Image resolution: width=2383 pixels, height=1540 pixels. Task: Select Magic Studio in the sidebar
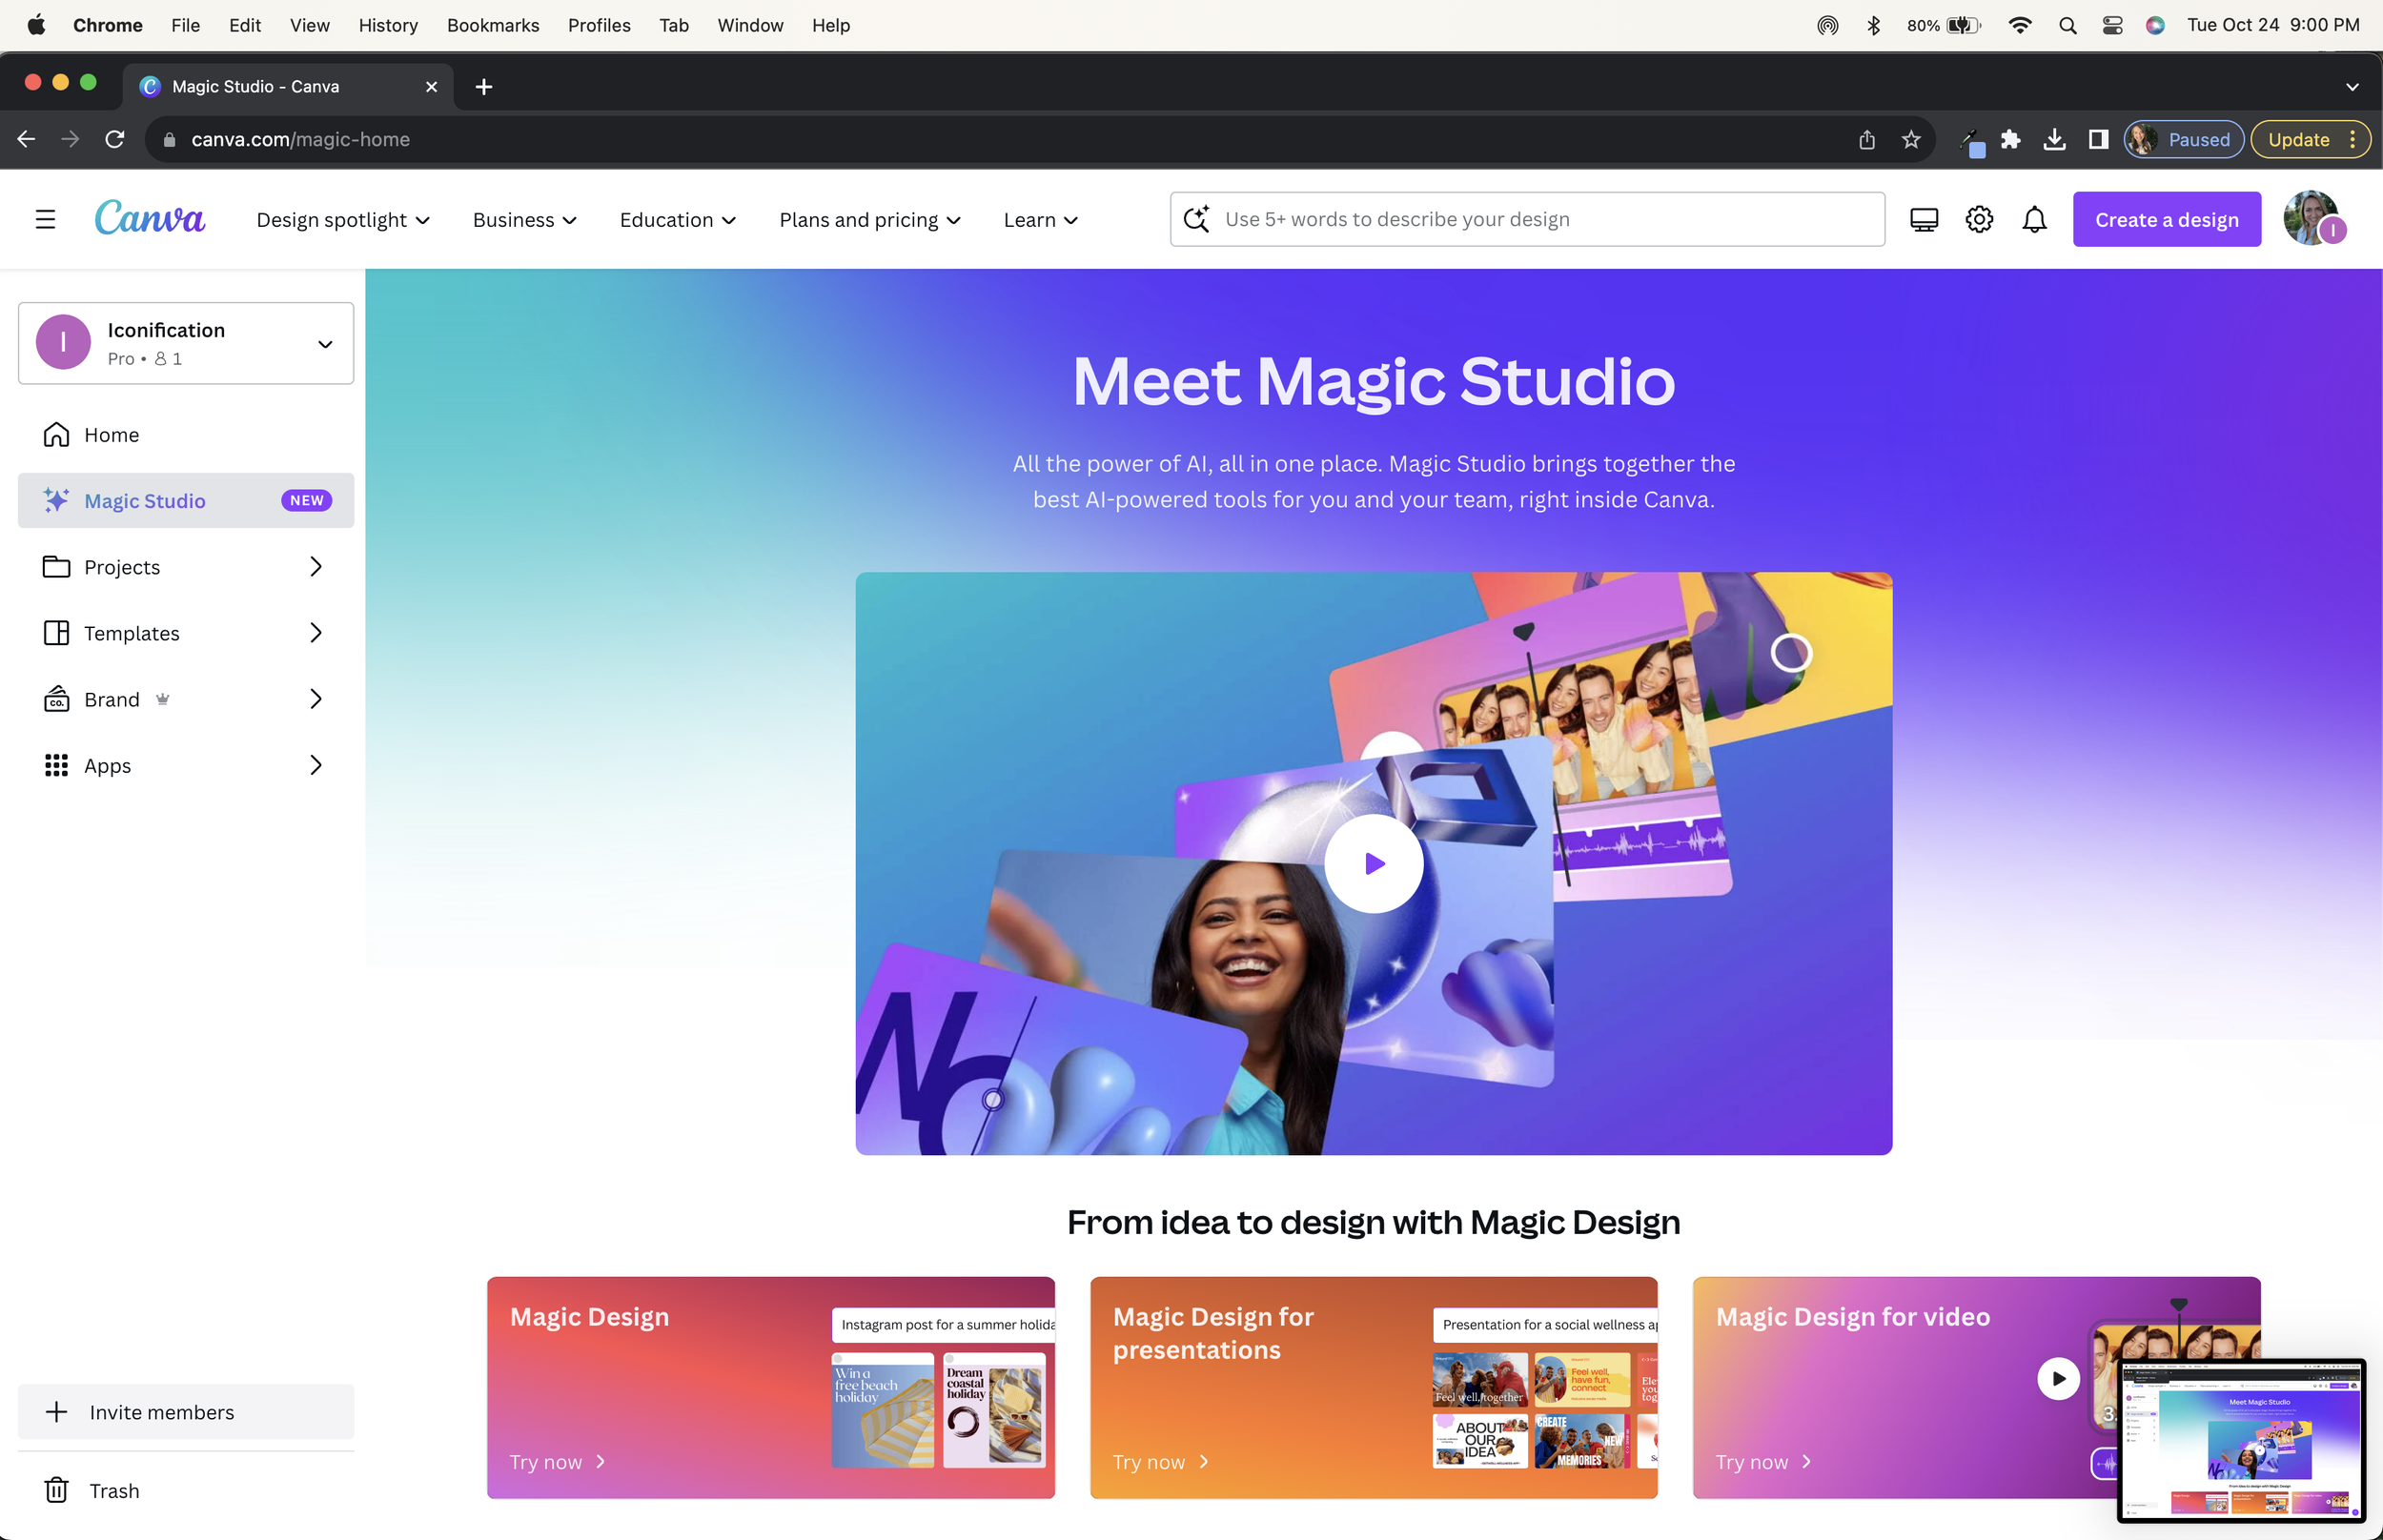click(x=186, y=500)
